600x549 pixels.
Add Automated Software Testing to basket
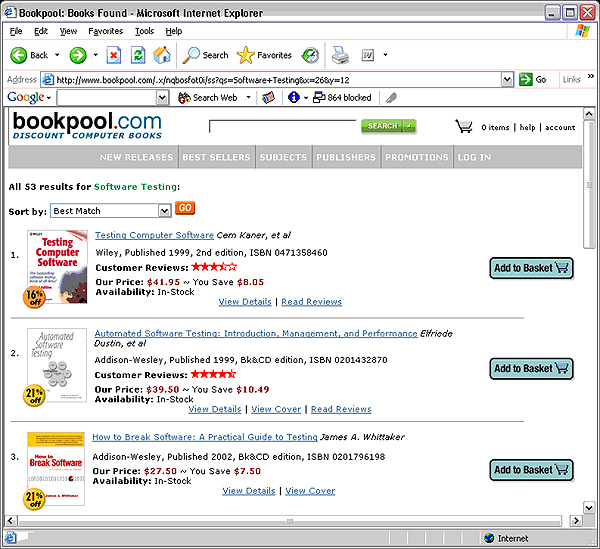[x=532, y=368]
